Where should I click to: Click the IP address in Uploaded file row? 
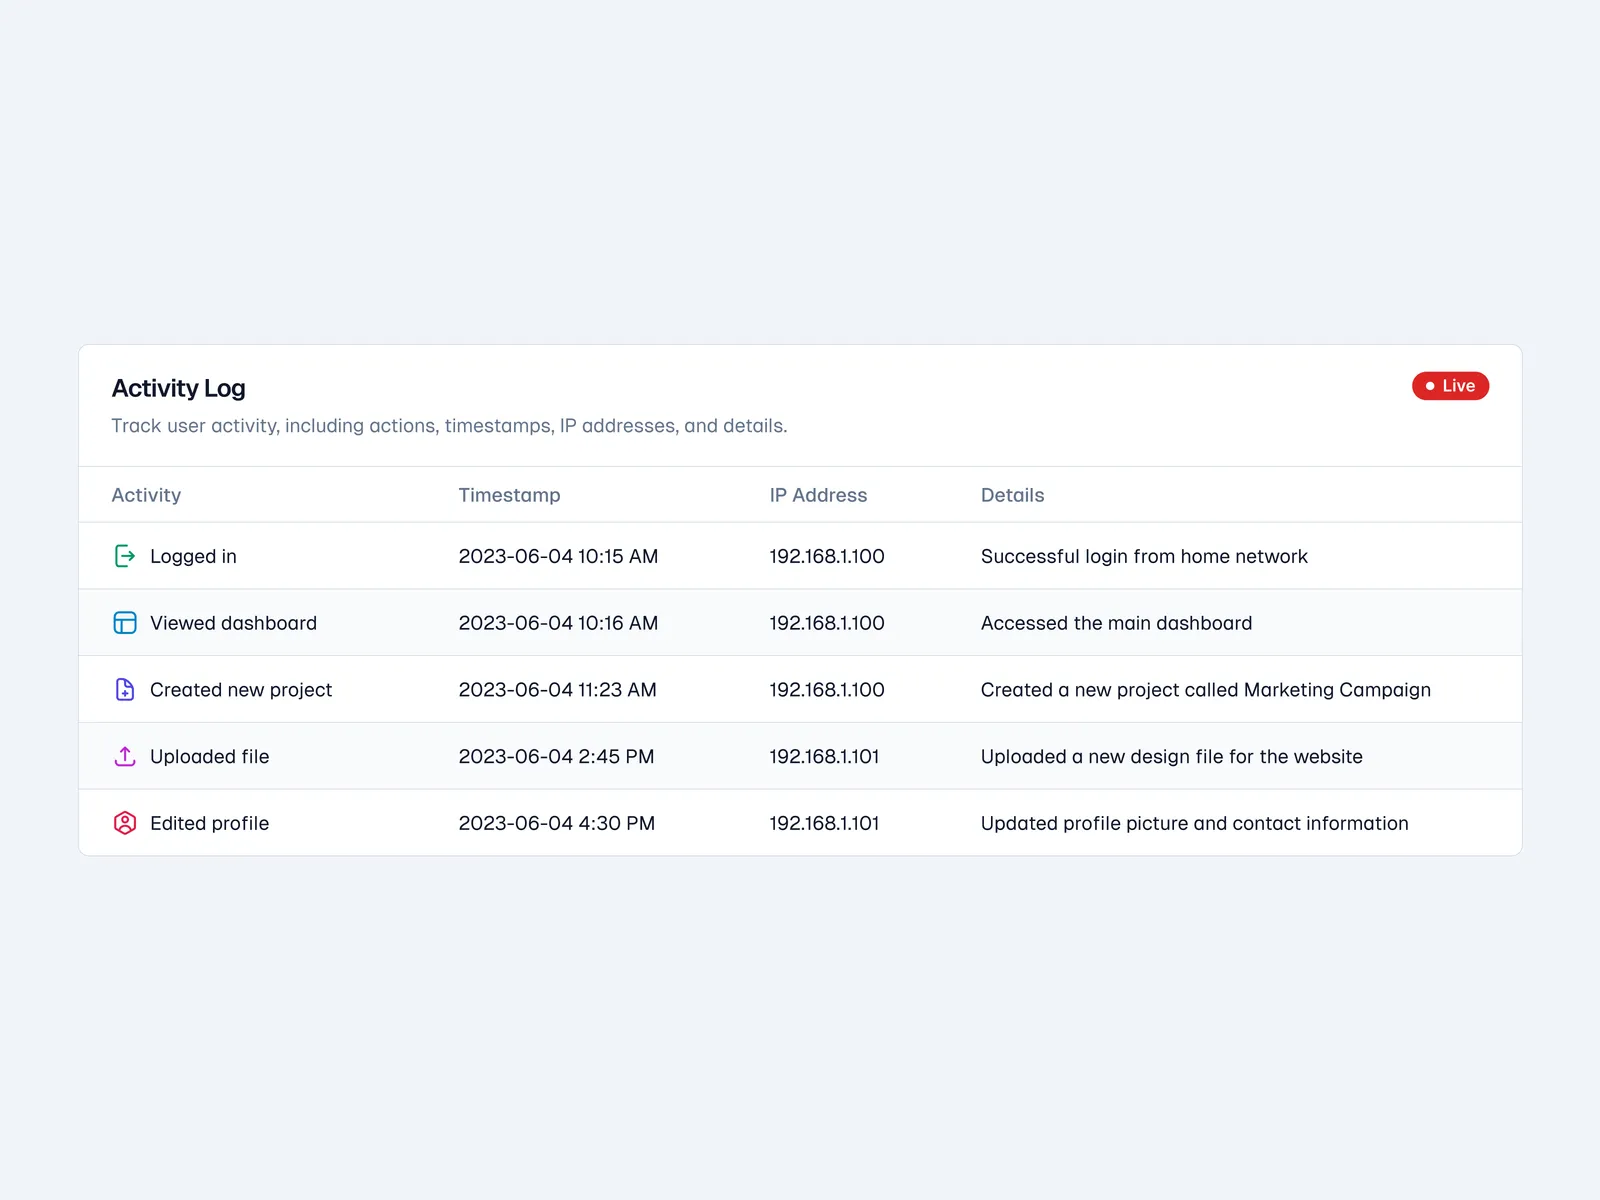(824, 757)
